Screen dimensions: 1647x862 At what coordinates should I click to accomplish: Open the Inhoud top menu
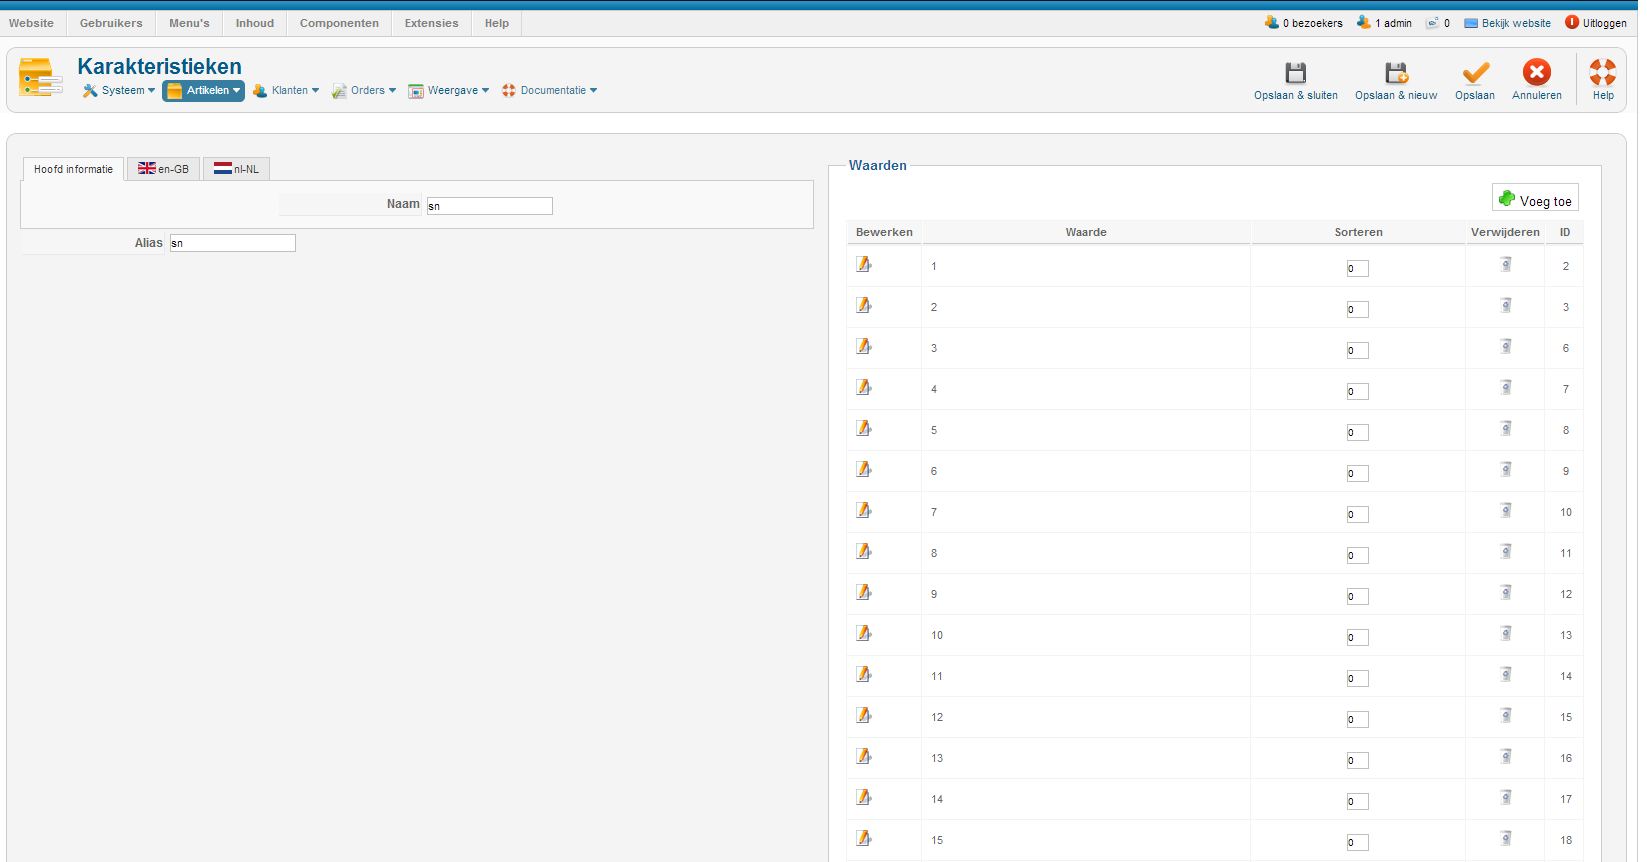[255, 23]
